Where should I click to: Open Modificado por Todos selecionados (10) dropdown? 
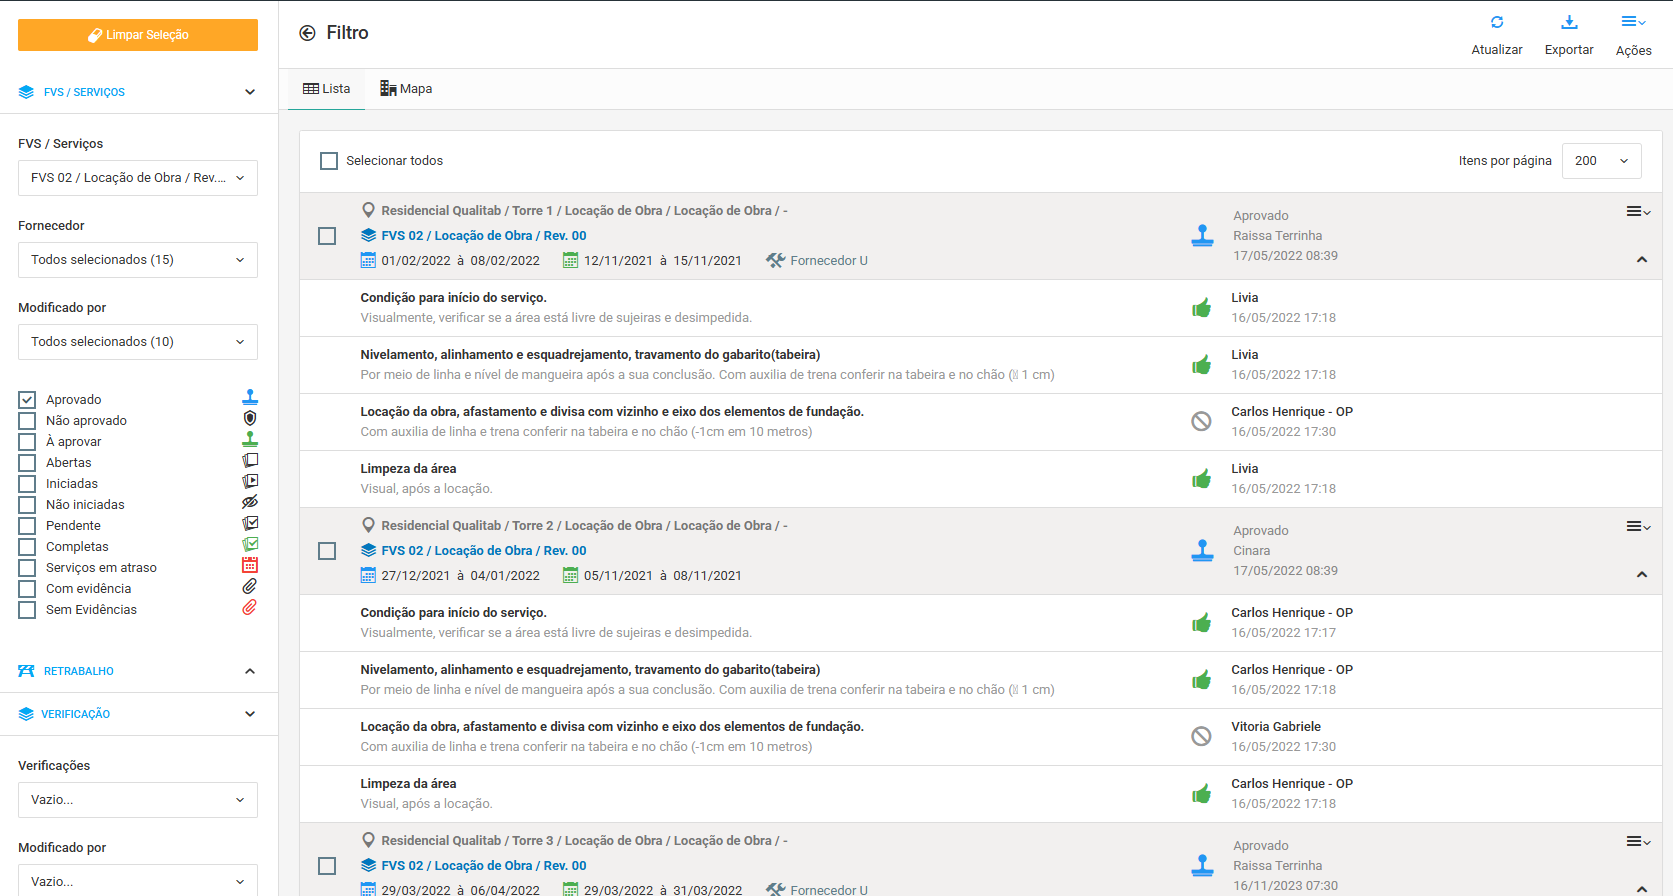[138, 342]
